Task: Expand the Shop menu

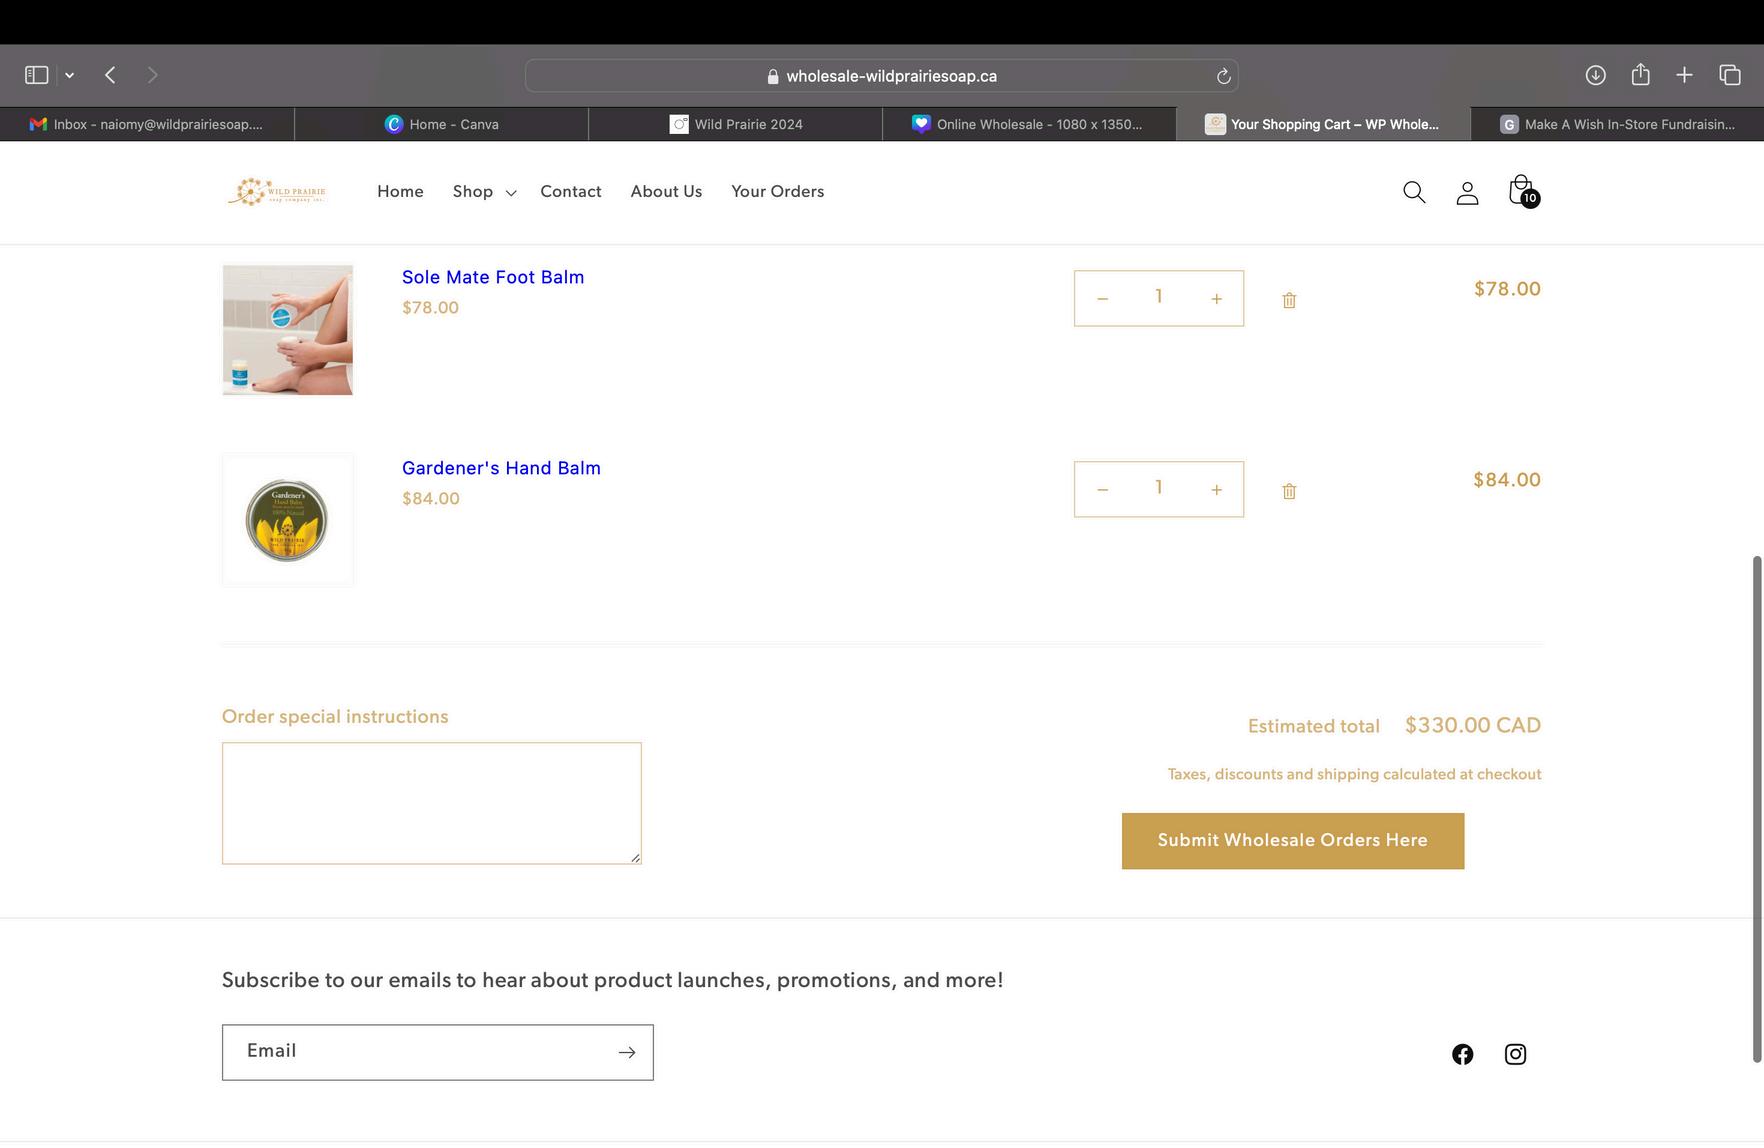Action: coord(484,192)
